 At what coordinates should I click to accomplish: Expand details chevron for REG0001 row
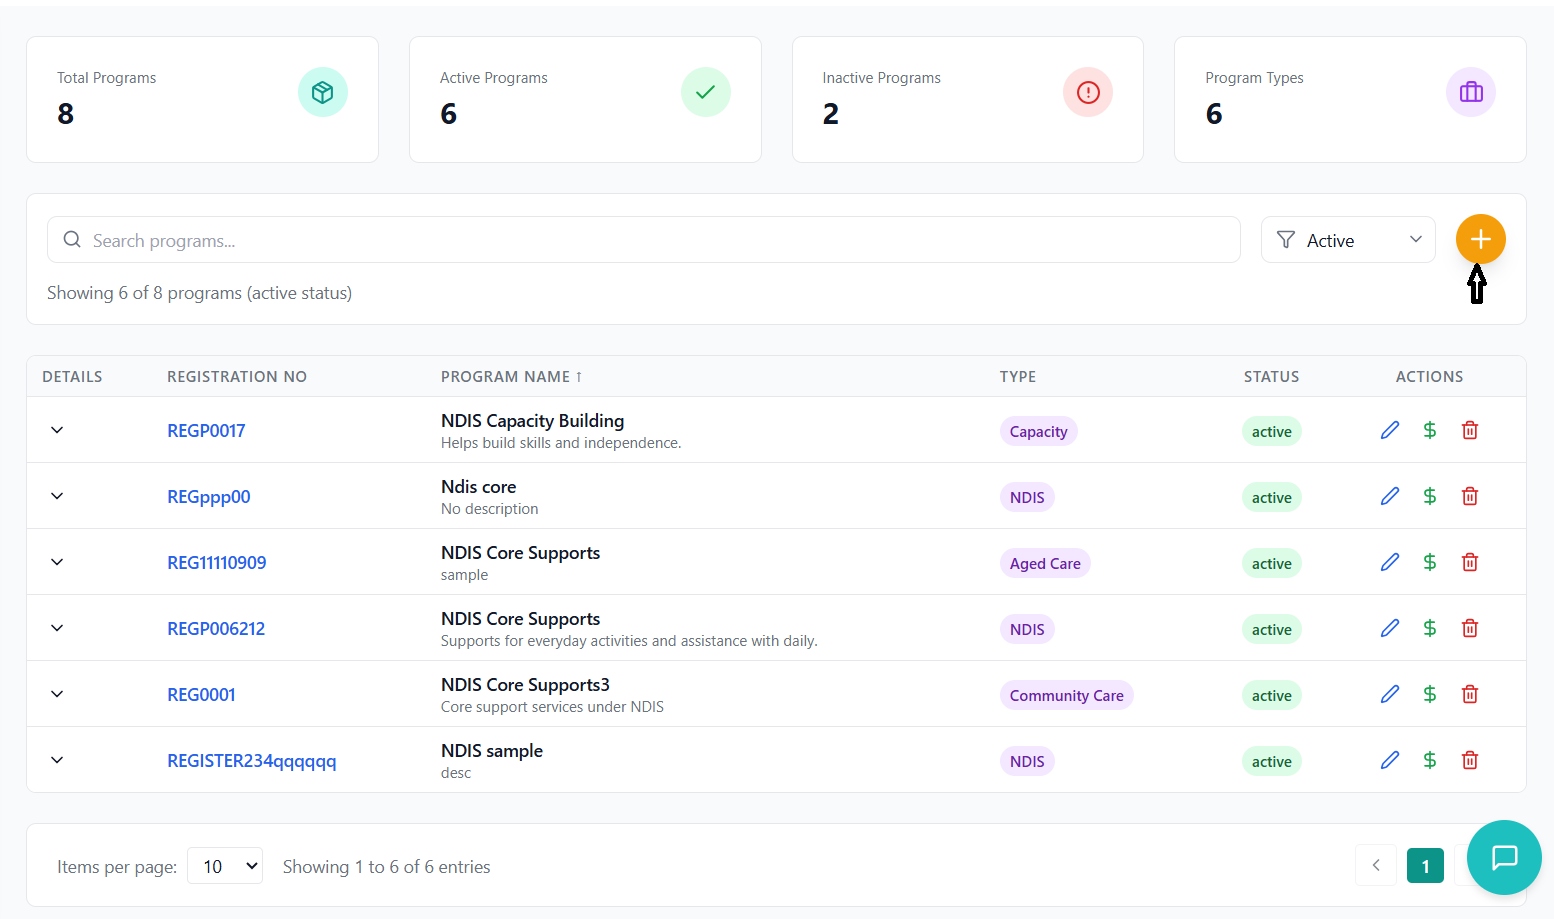point(57,694)
